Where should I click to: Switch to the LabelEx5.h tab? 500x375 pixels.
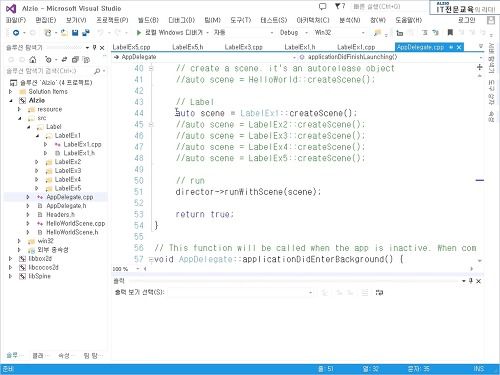188,47
